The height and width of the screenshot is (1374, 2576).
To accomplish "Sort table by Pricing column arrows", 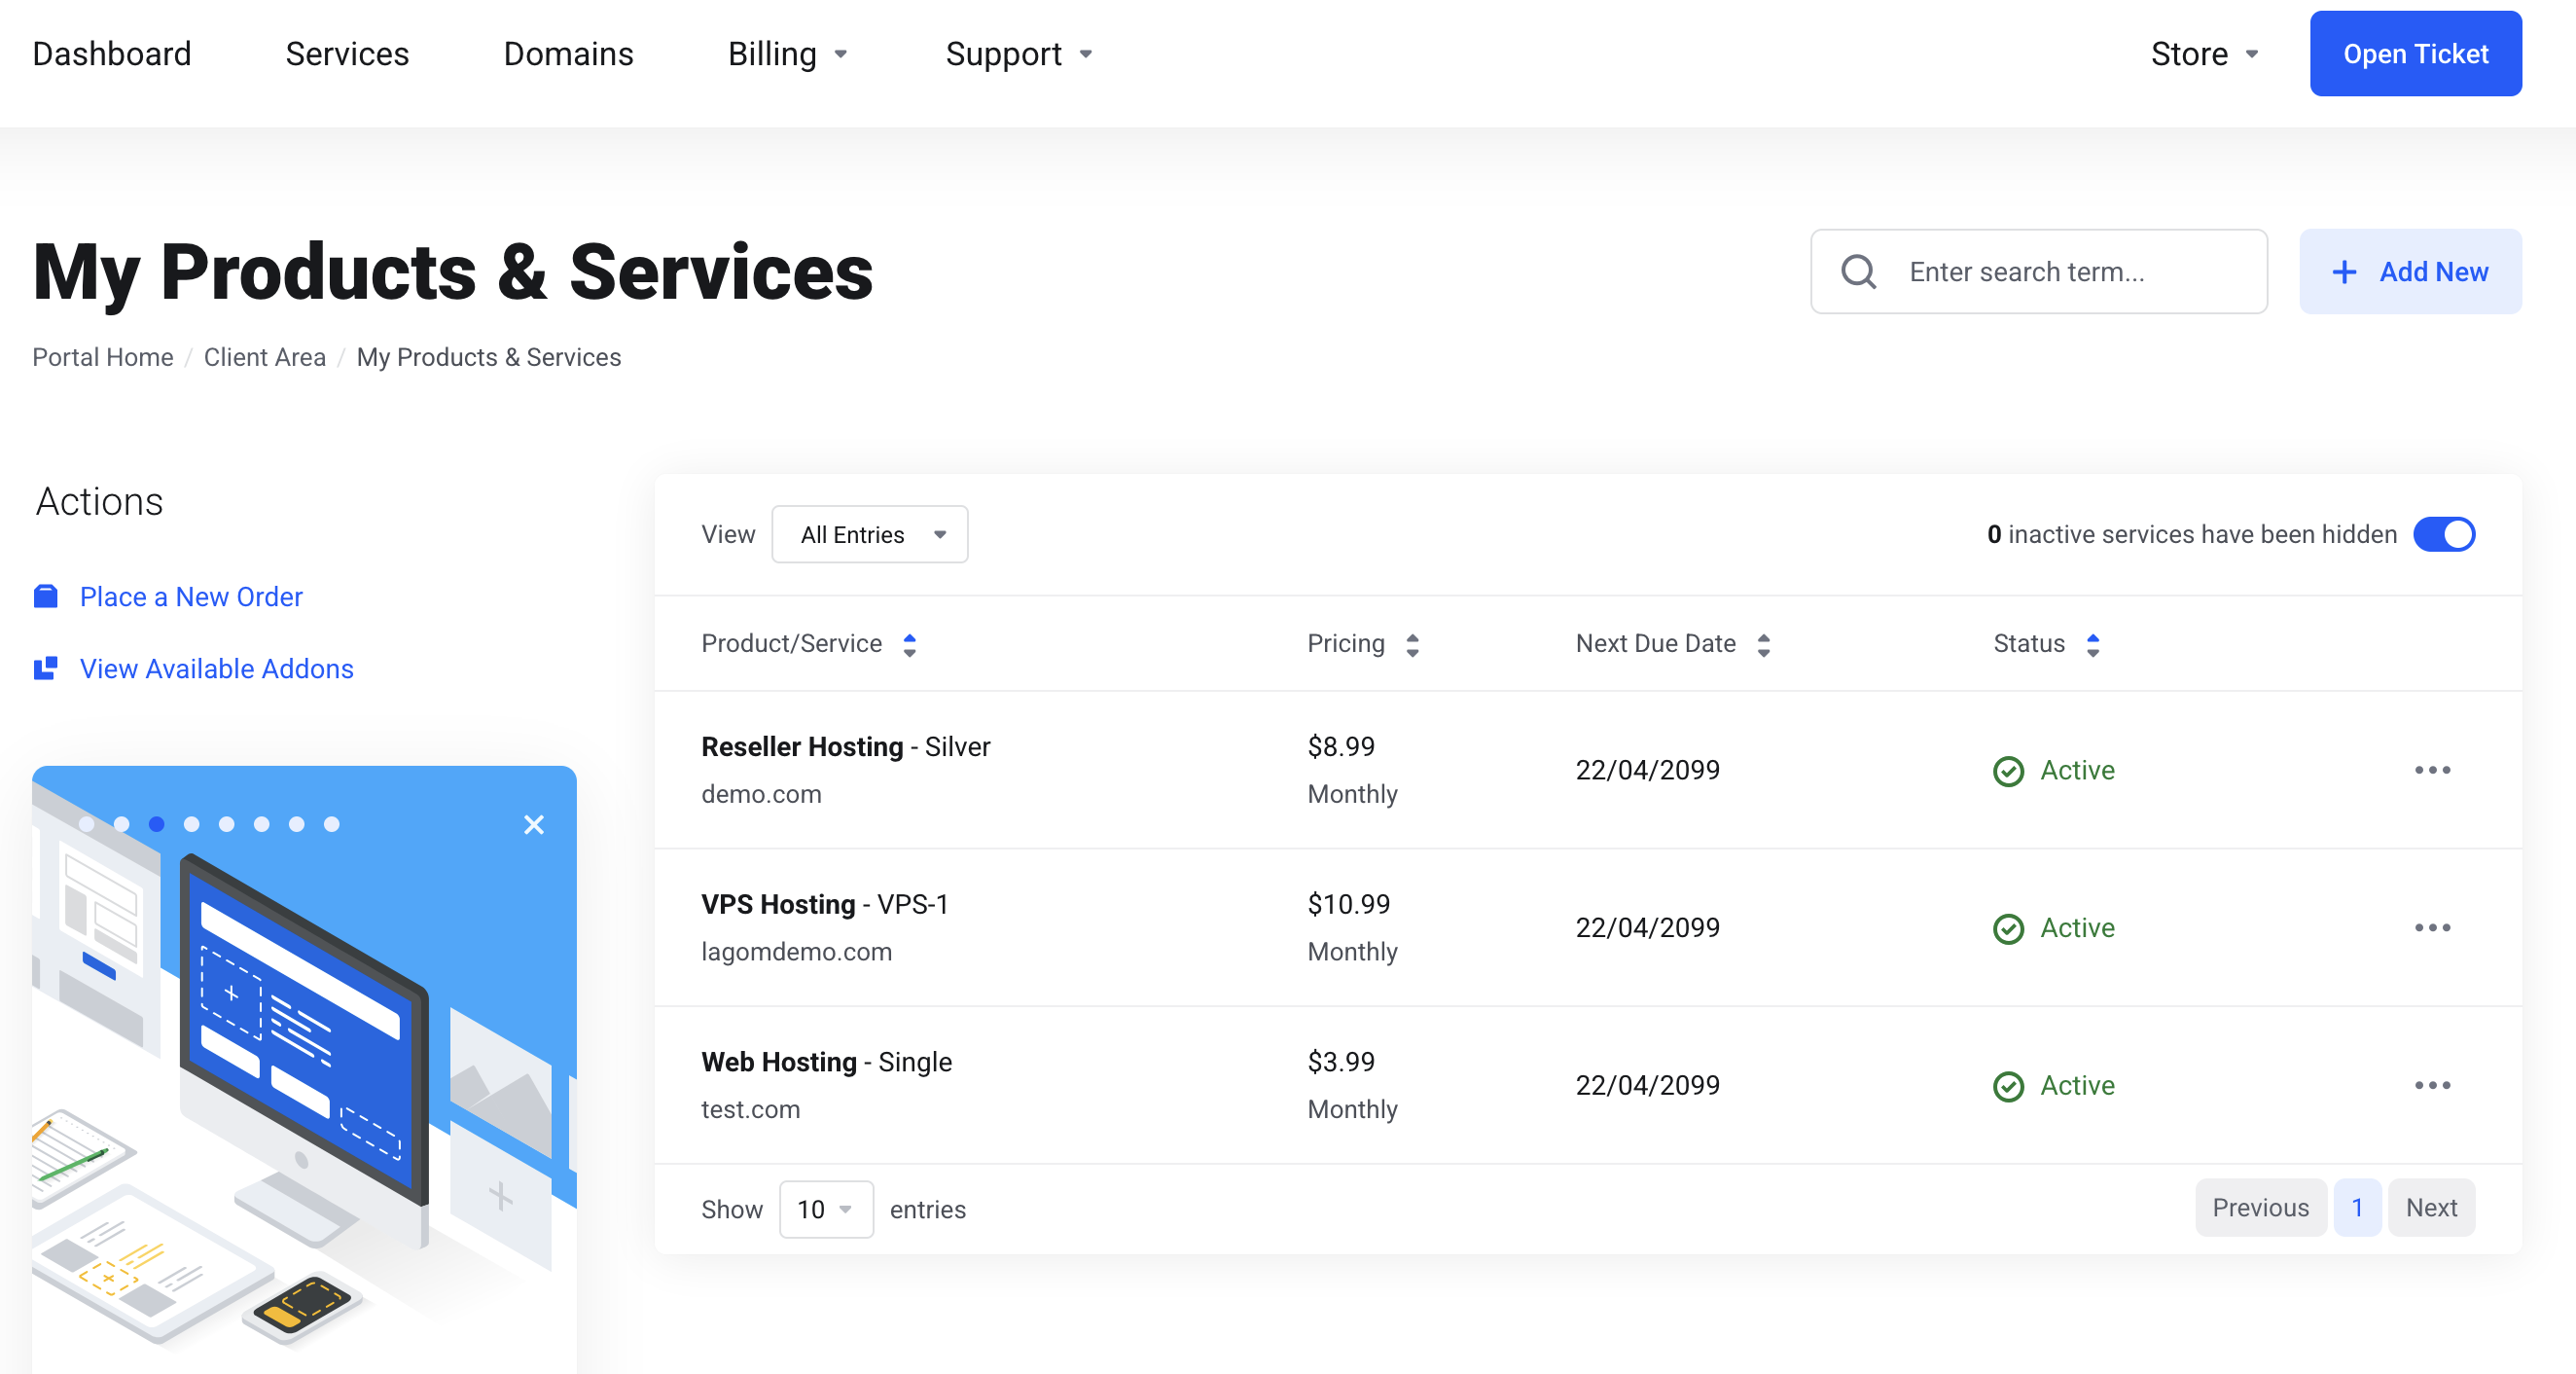I will point(1412,645).
